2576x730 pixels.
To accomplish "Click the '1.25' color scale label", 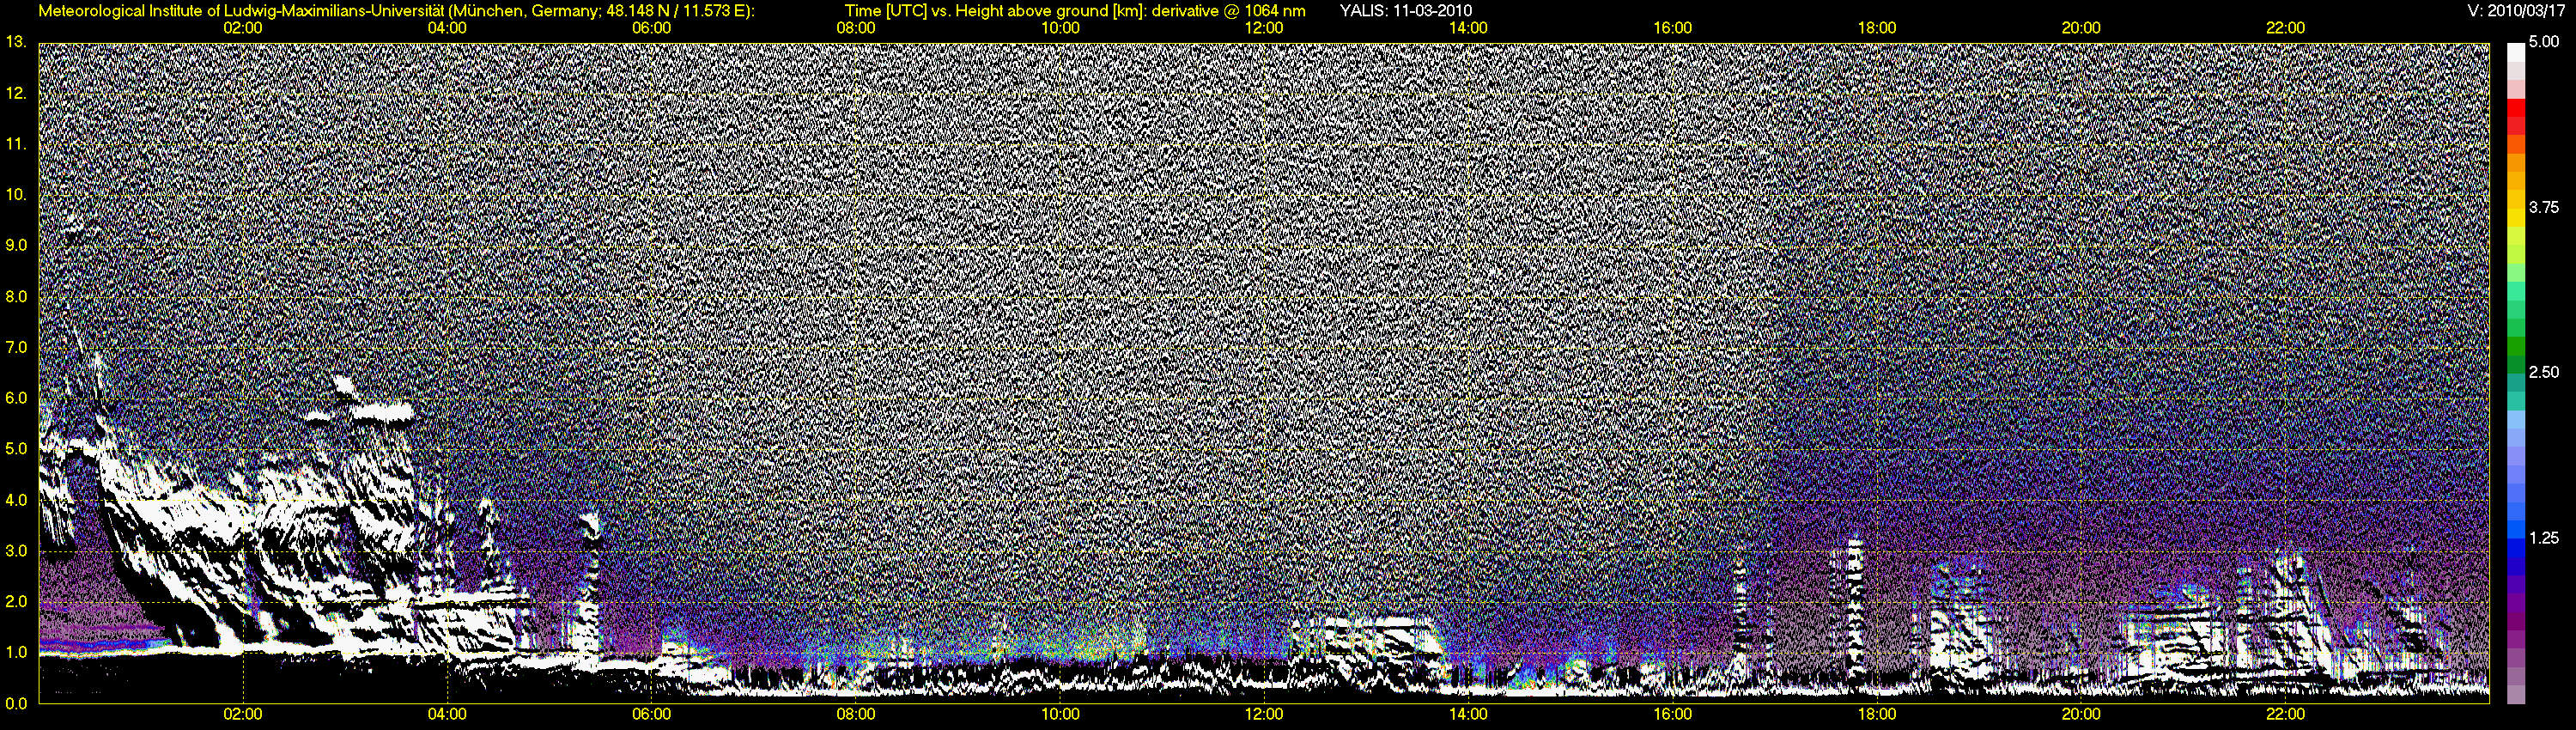I will click(2543, 537).
